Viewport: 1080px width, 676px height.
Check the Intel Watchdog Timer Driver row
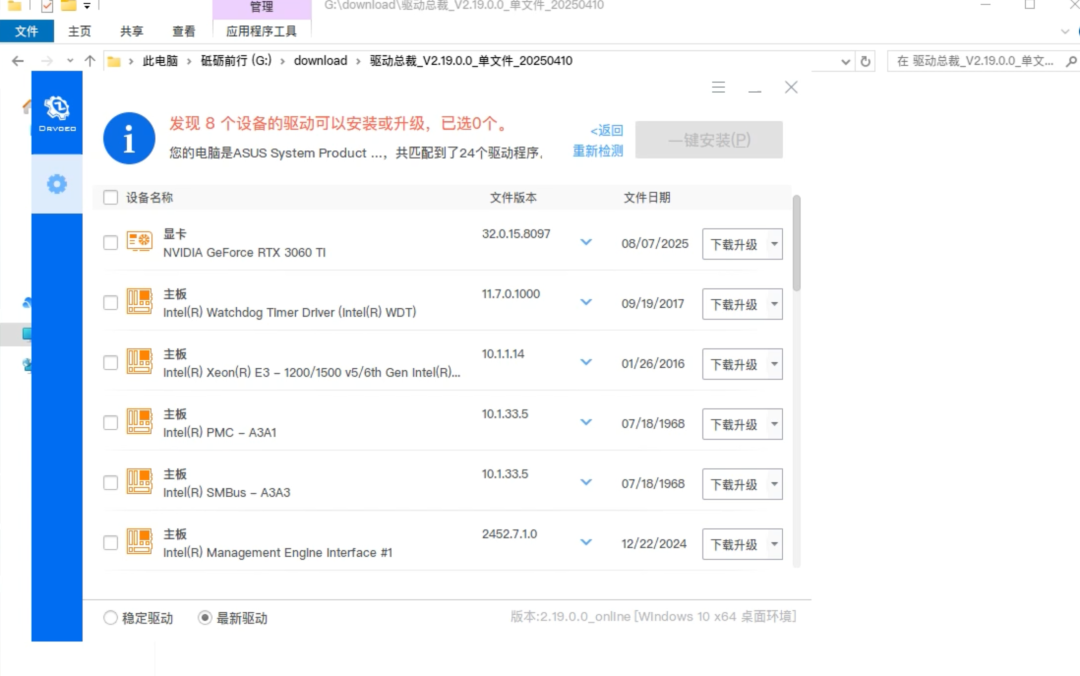[110, 303]
